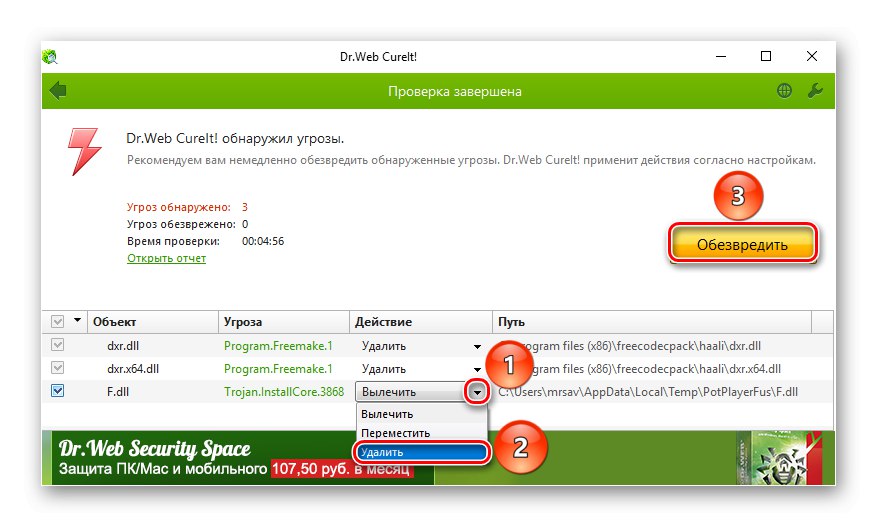The width and height of the screenshot is (877, 527).
Task: Click the Dr.Web product box image in the banner
Action: 780,458
